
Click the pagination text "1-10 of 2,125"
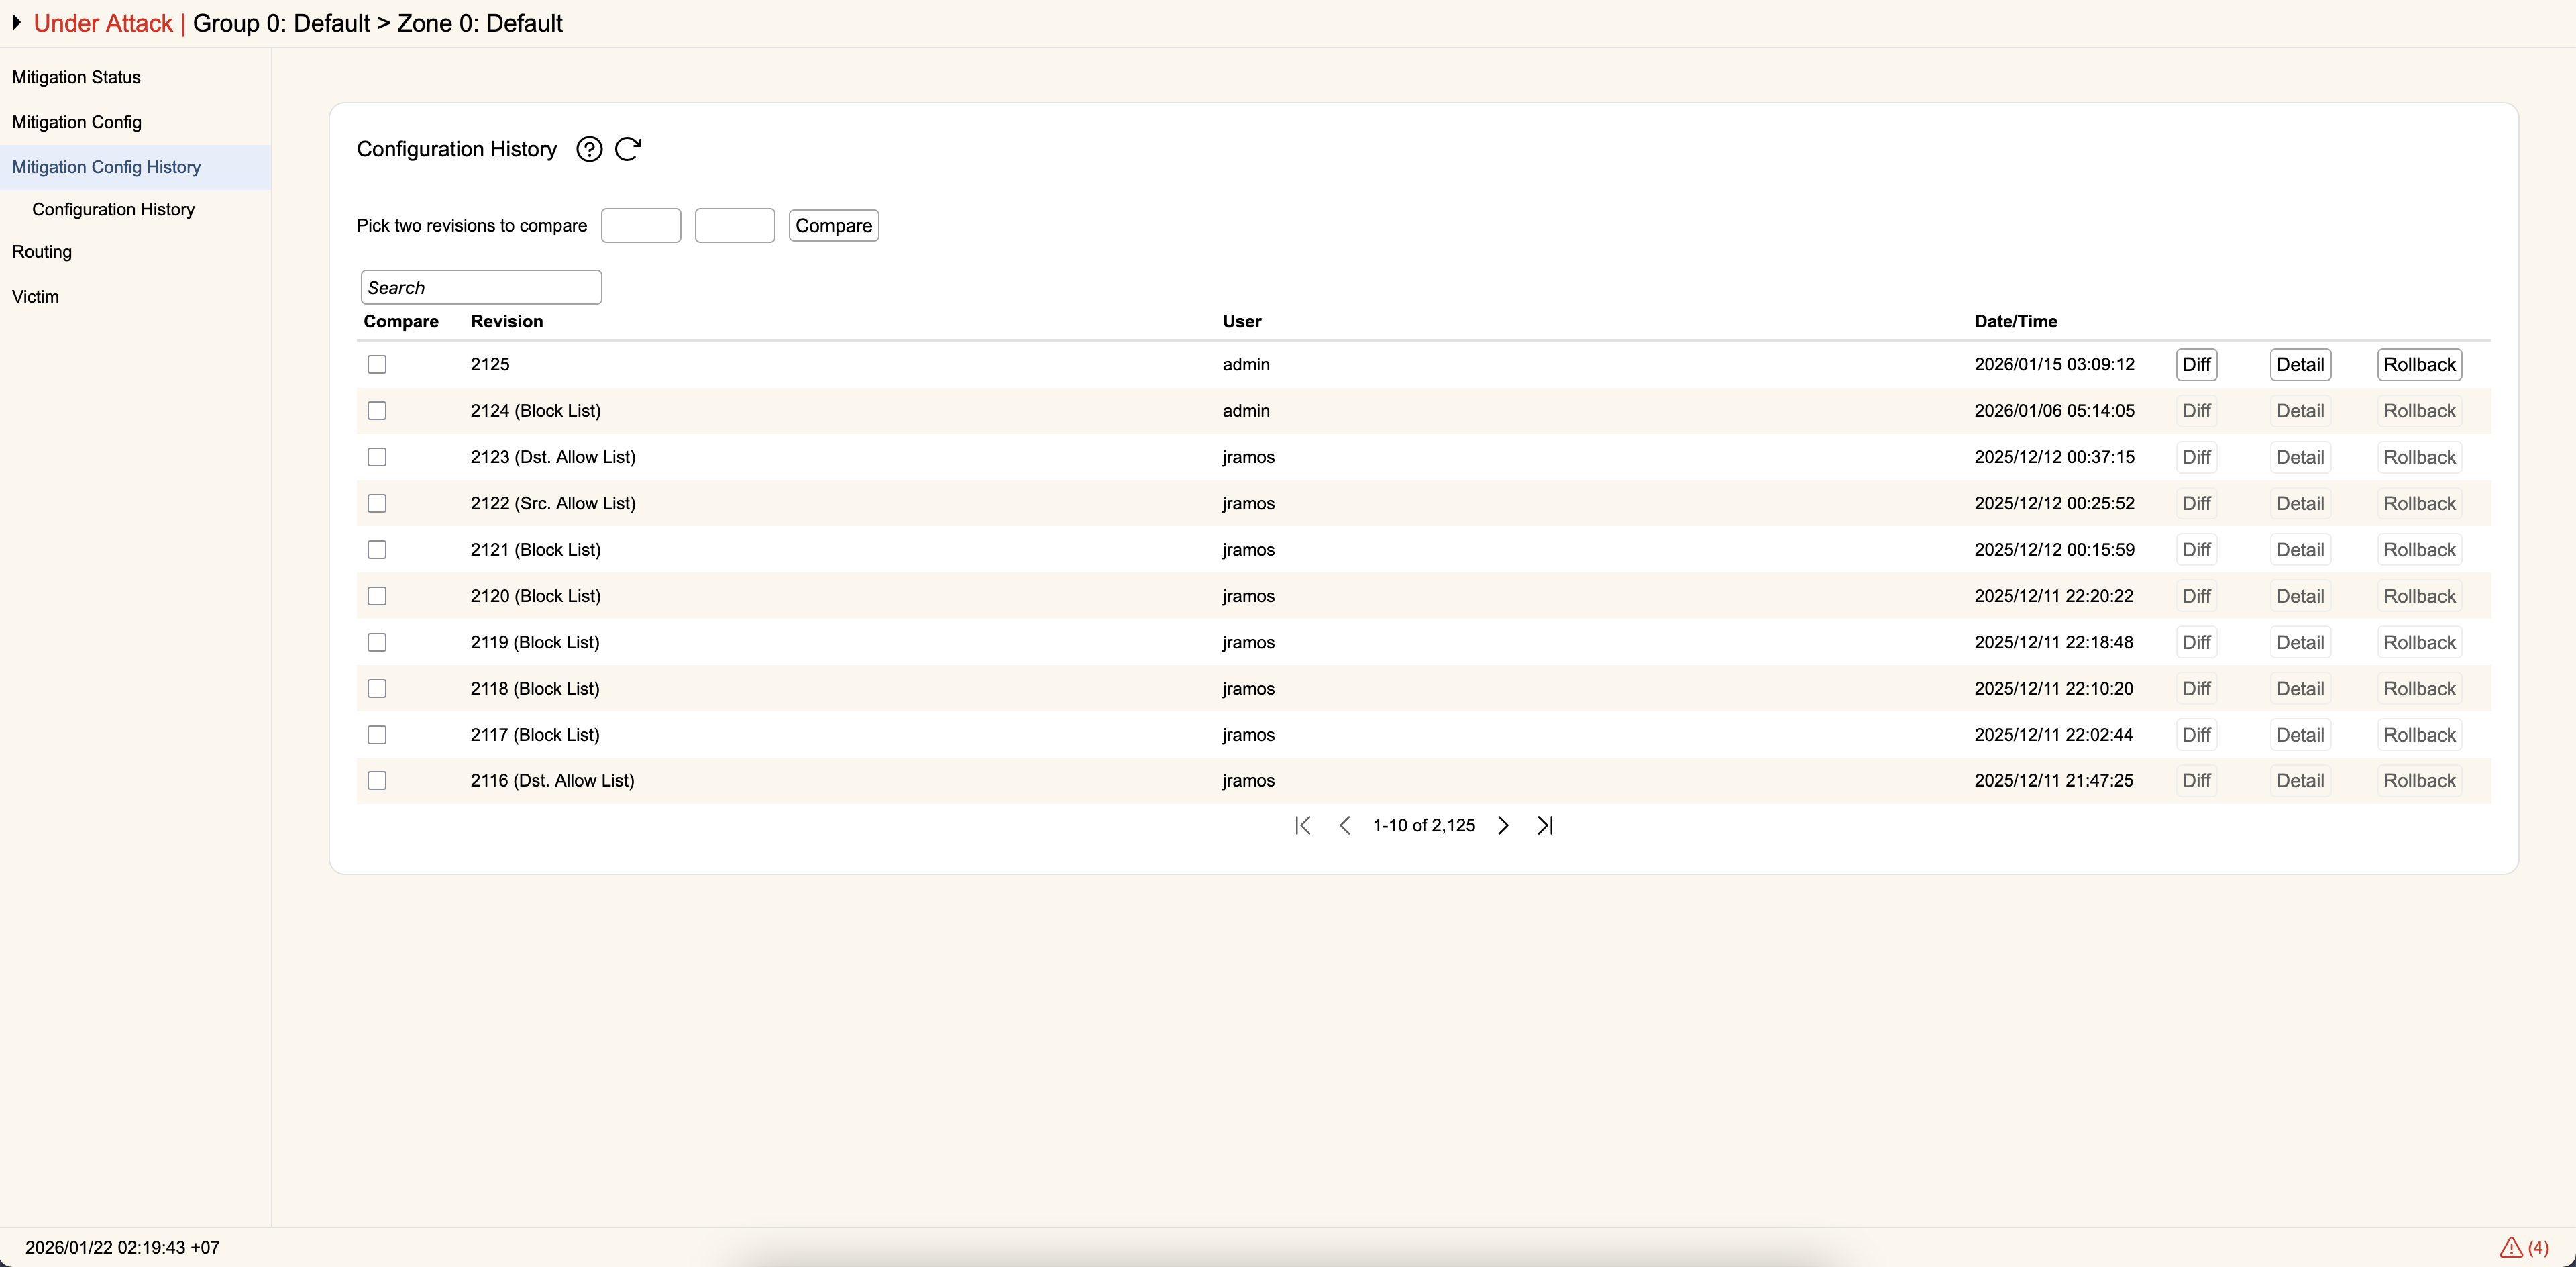(1424, 825)
